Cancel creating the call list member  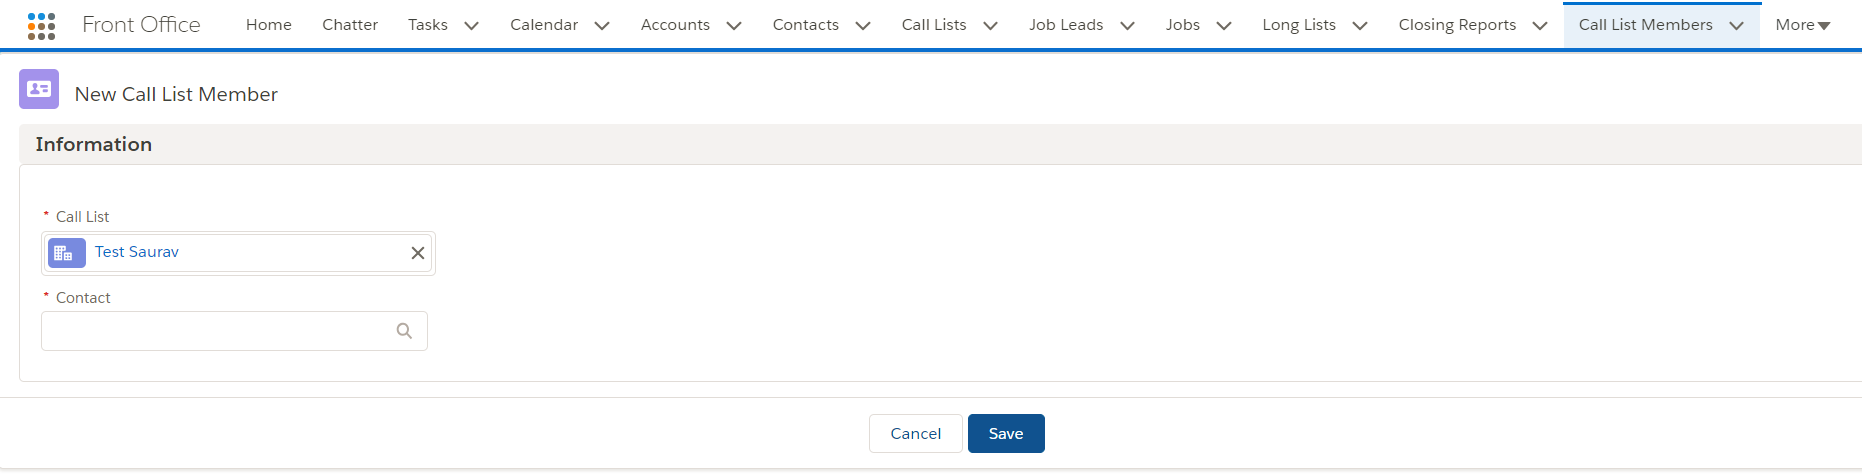916,433
